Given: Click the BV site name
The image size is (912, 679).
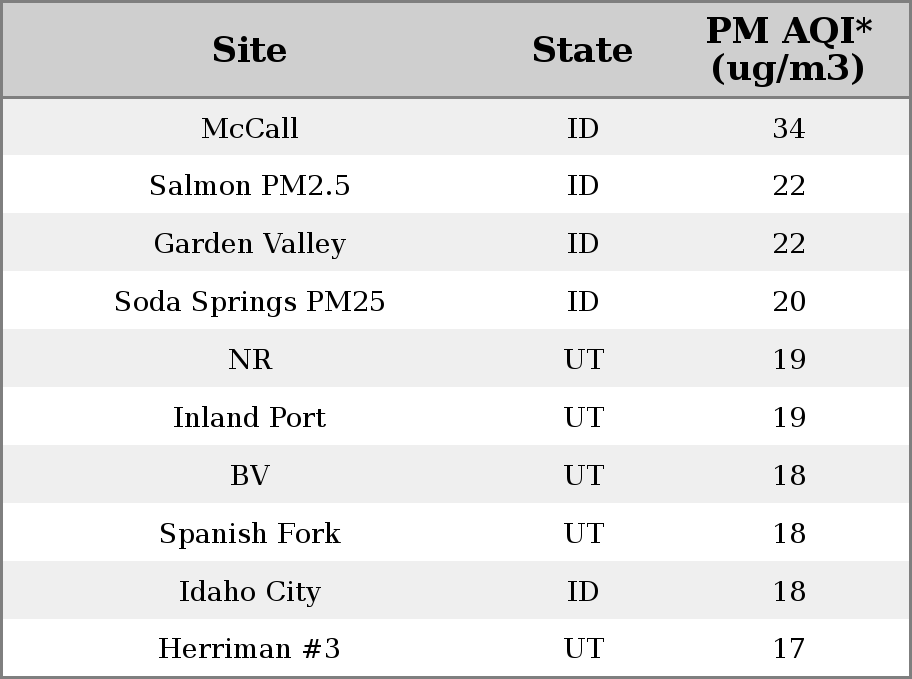Looking at the screenshot, I should tap(250, 475).
